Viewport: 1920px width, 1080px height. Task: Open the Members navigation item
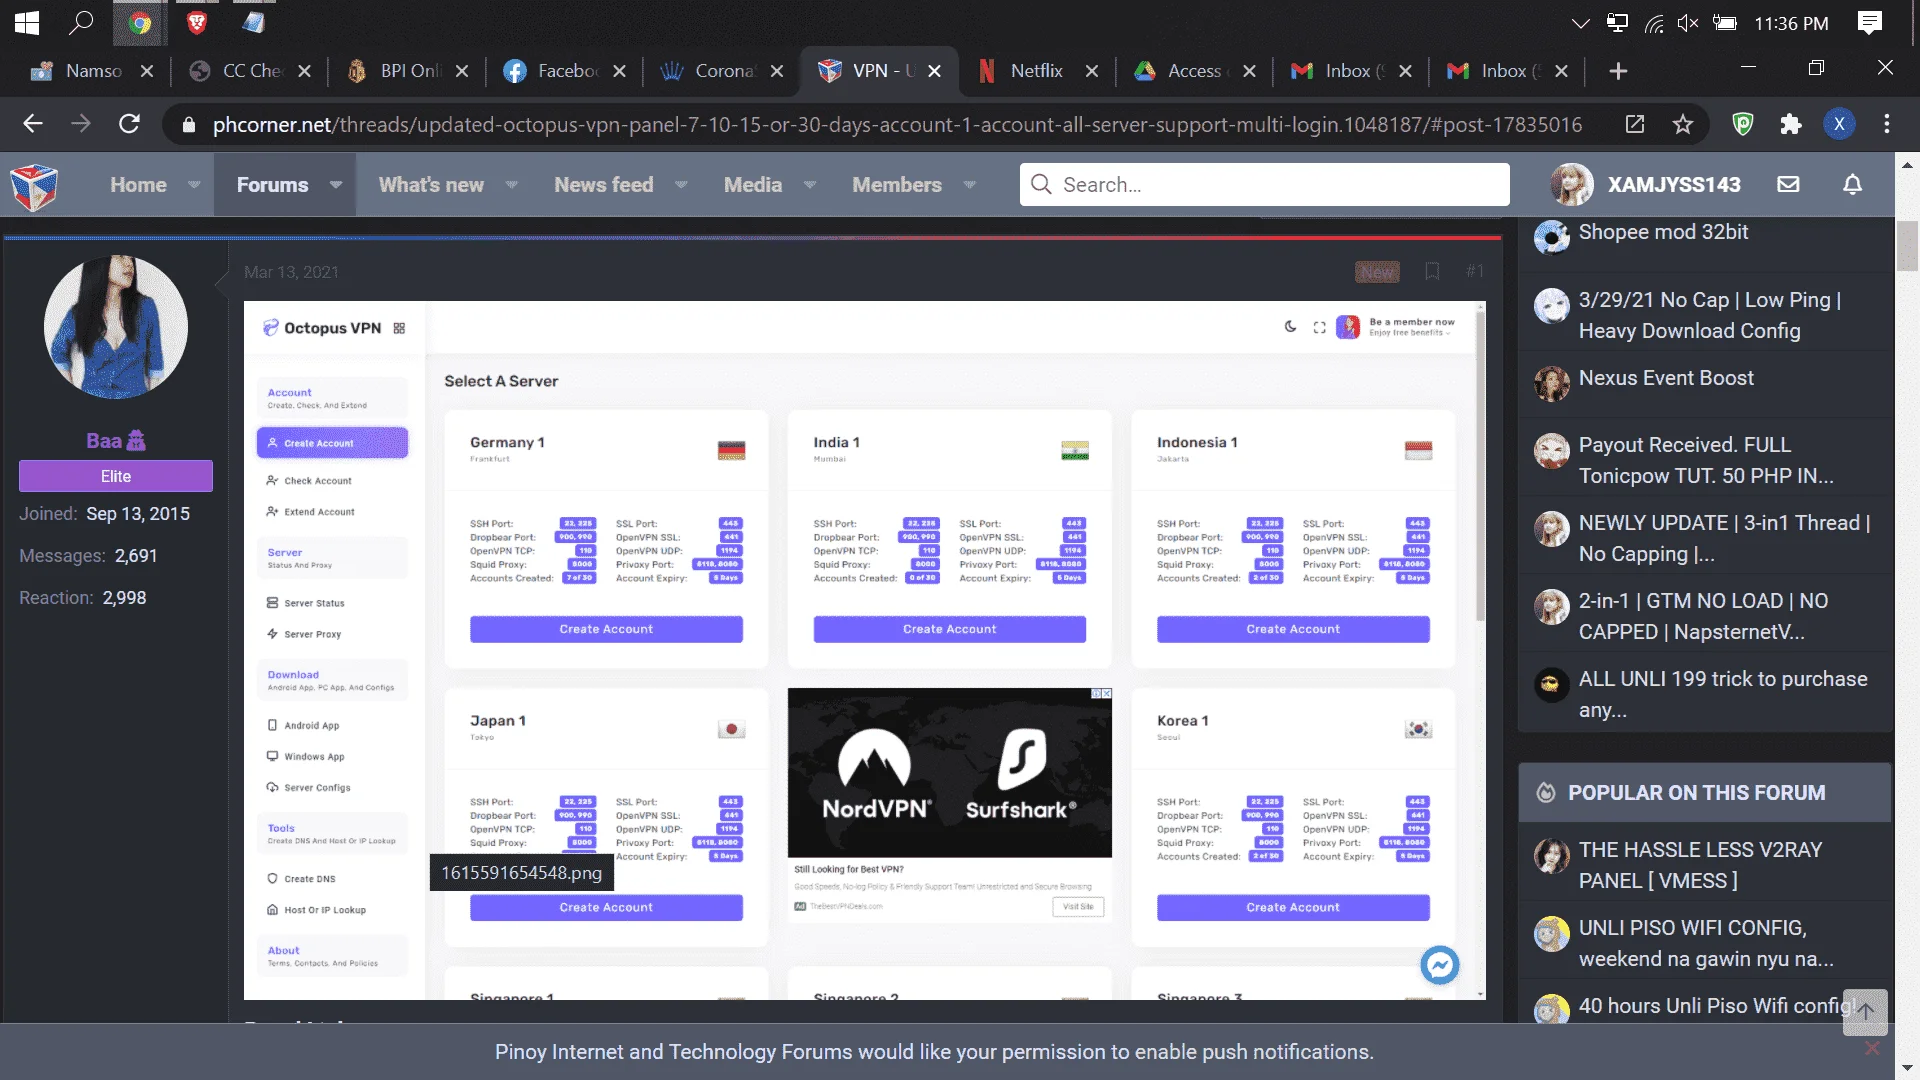tap(897, 185)
